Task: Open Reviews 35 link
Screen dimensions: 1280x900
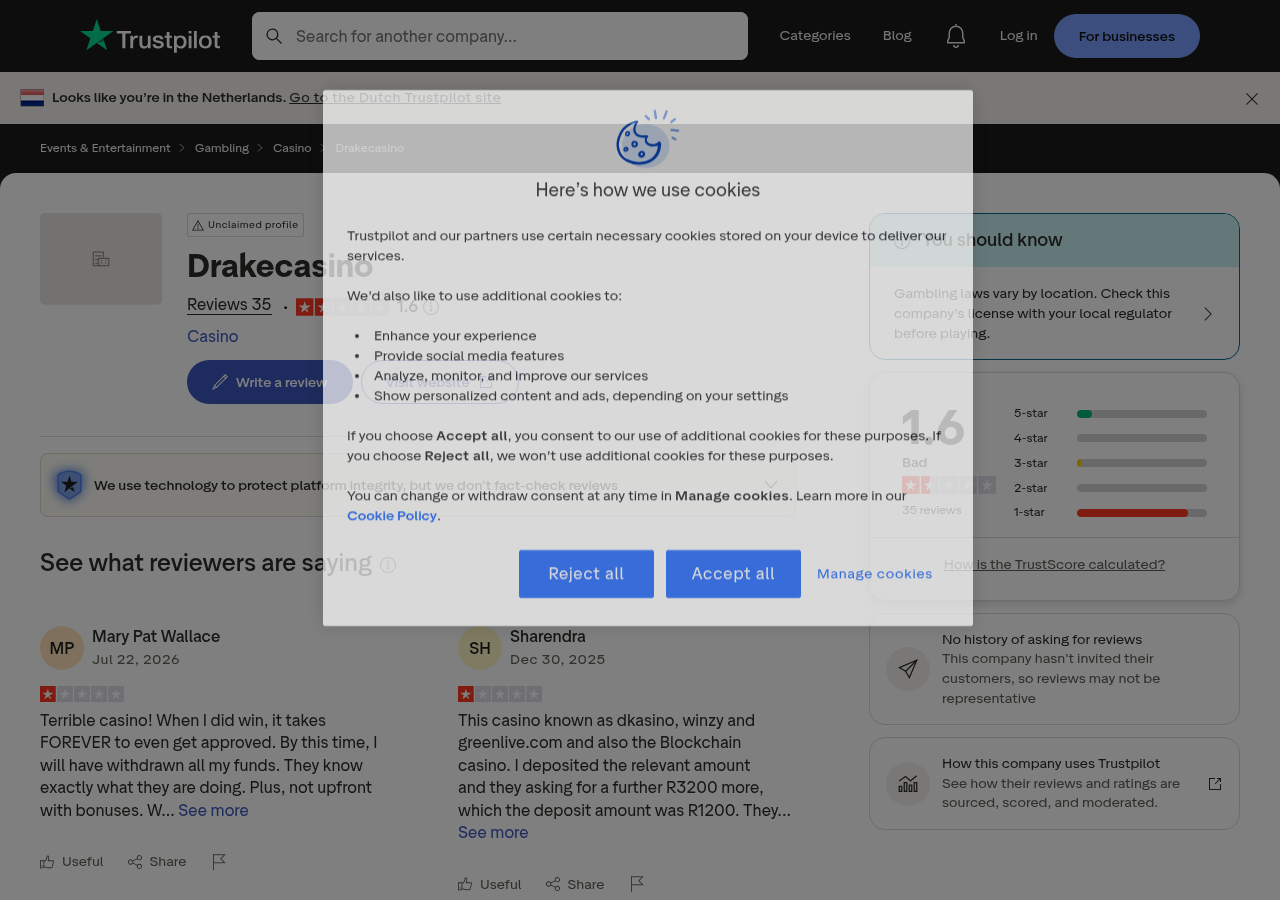Action: 229,305
